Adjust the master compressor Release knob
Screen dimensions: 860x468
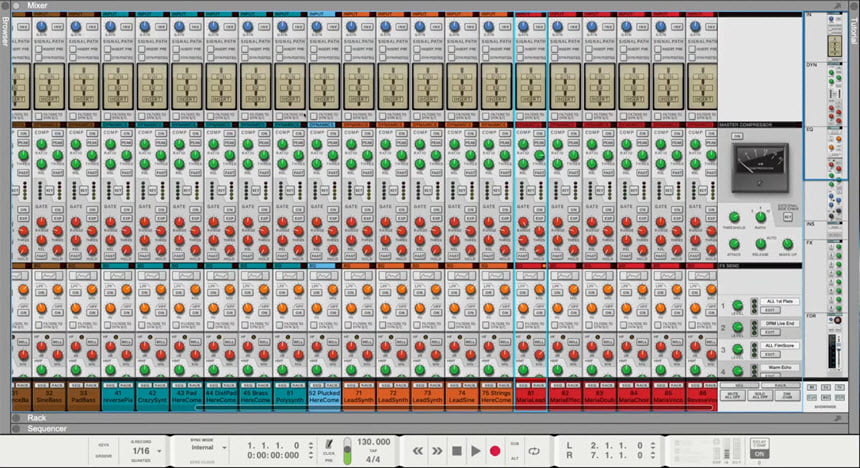pos(760,244)
